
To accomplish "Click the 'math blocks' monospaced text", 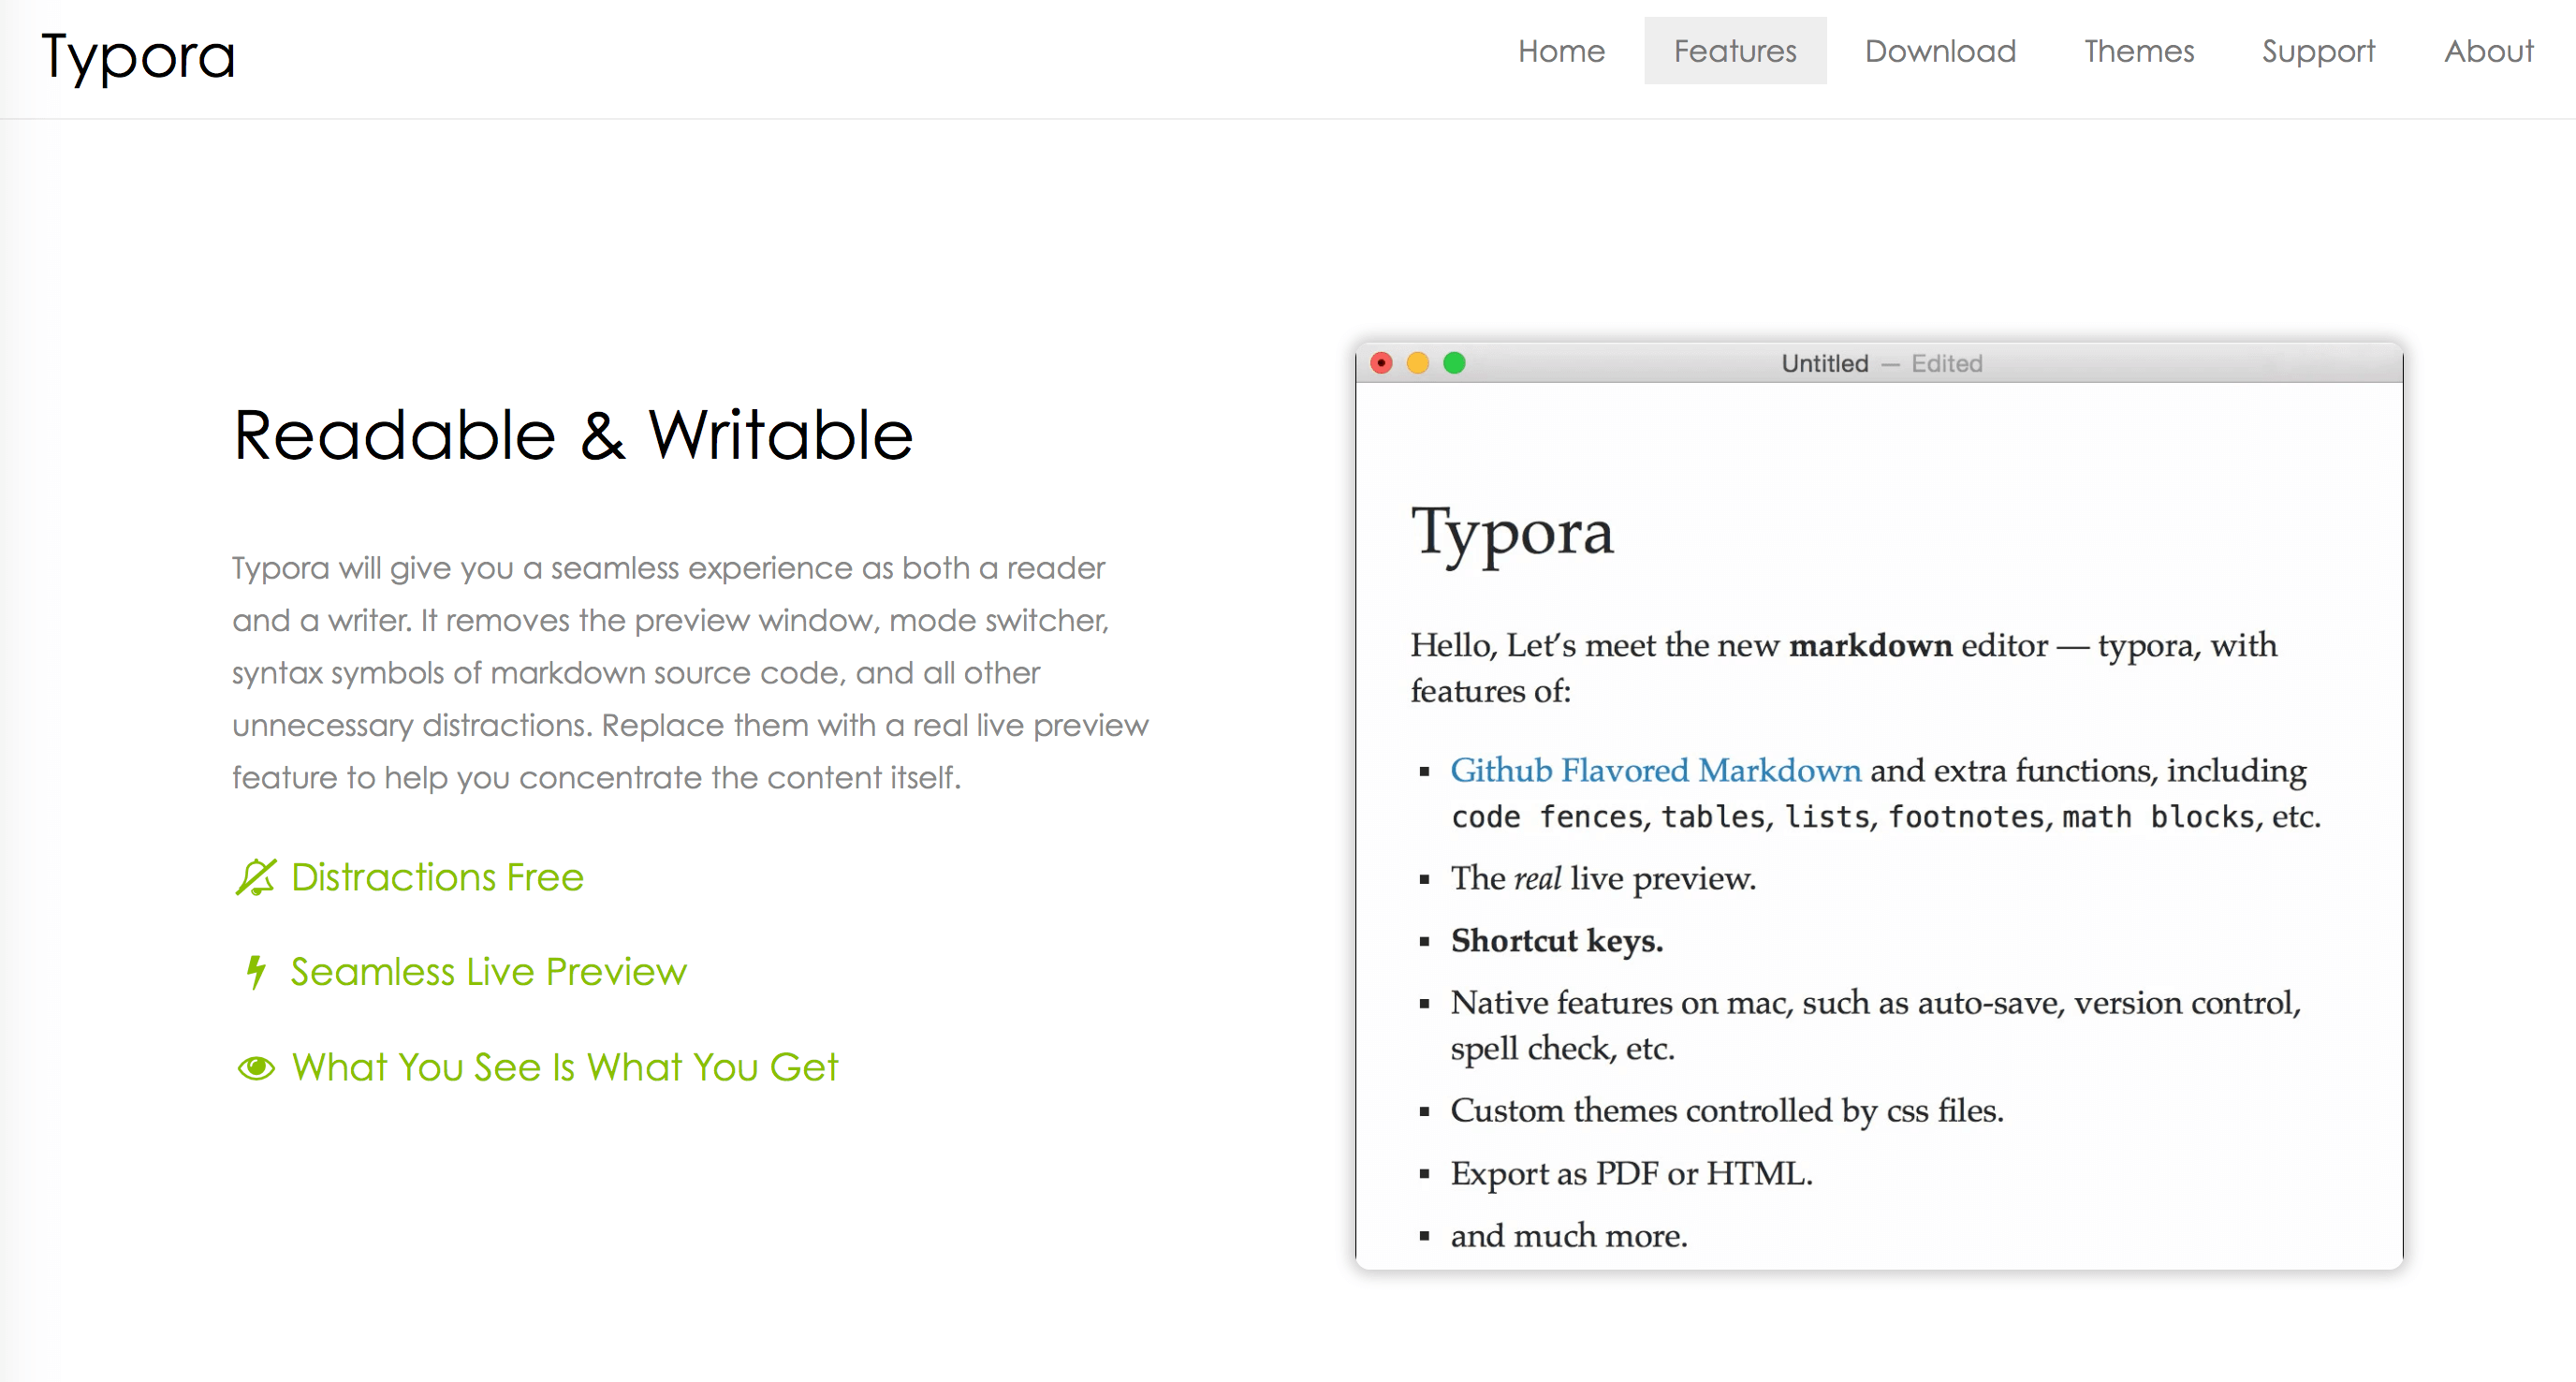I will pos(2158,817).
